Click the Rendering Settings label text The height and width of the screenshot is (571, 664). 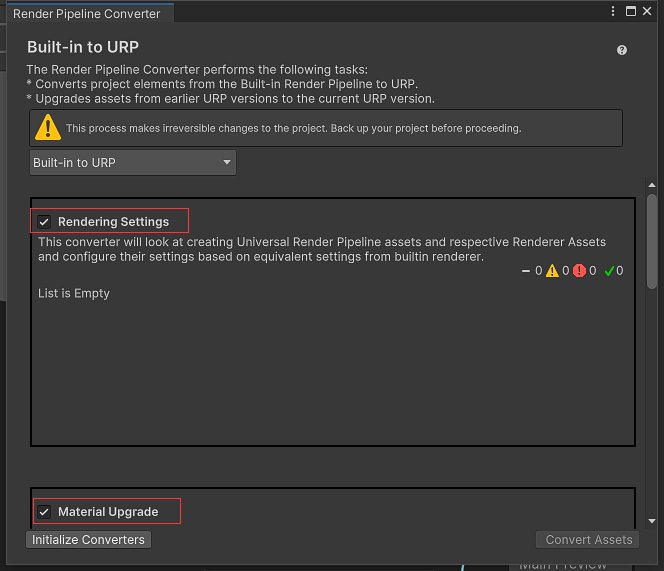pyautogui.click(x=113, y=222)
